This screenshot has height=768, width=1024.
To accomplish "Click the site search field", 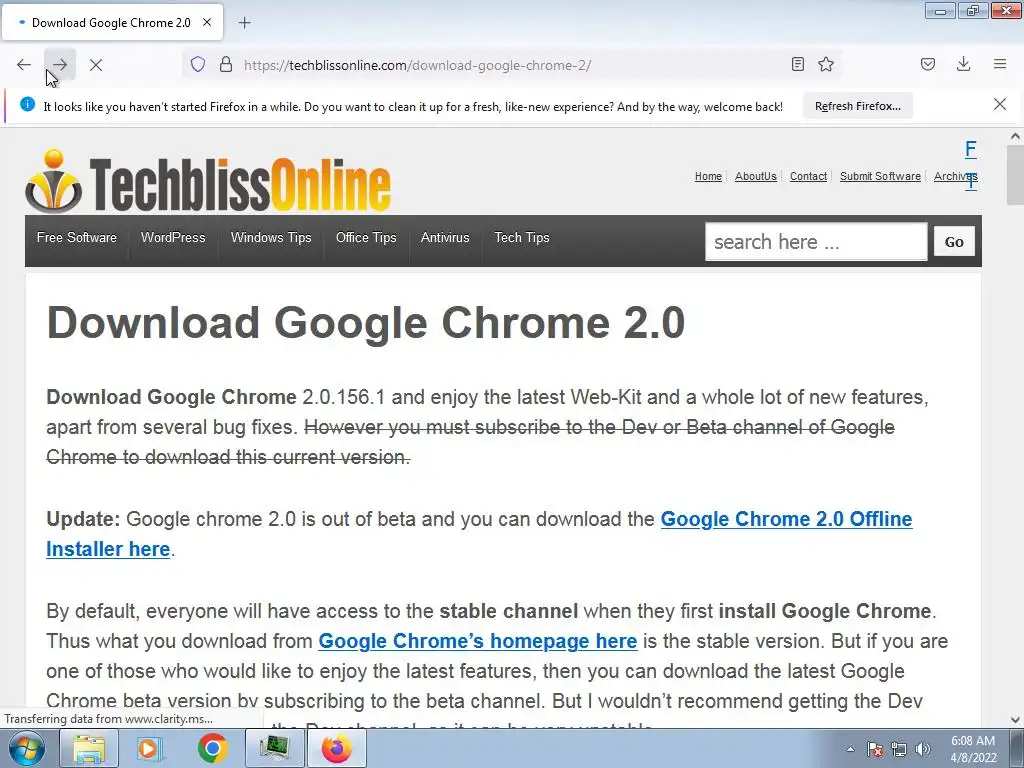I will click(x=816, y=242).
